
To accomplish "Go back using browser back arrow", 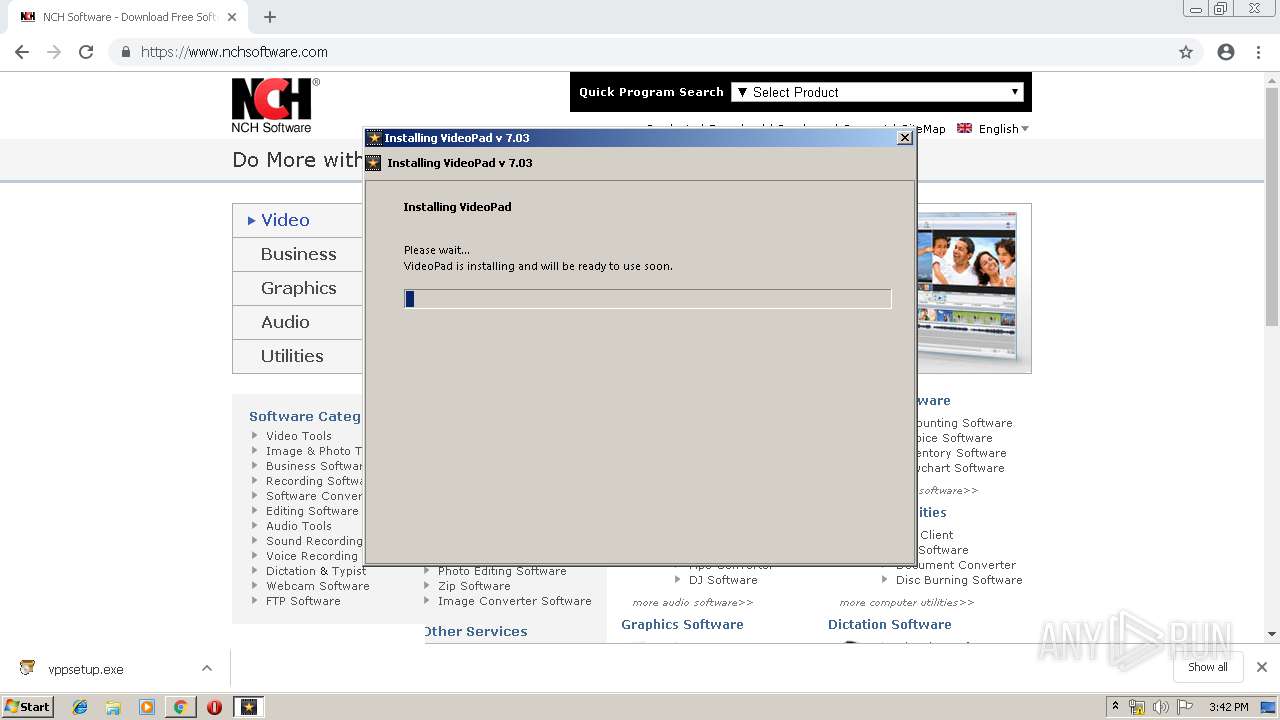I will [x=22, y=52].
